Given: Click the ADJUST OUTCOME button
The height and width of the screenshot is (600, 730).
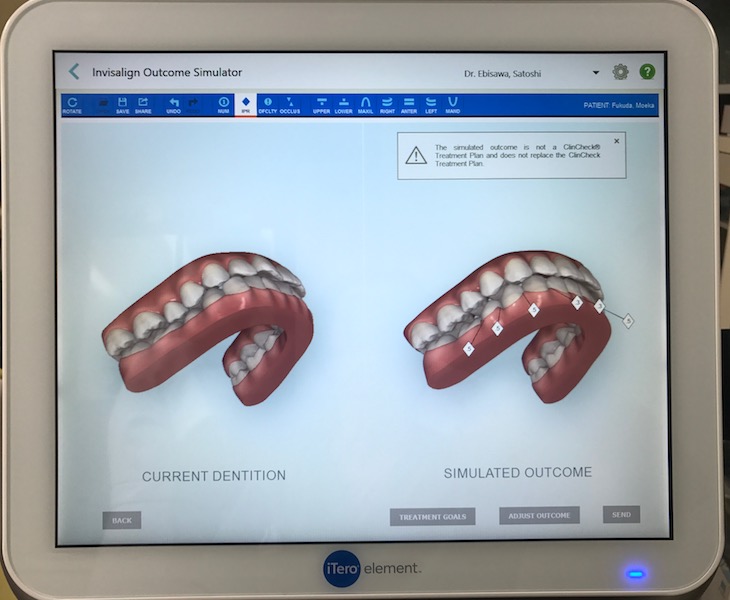Looking at the screenshot, I should click(539, 515).
